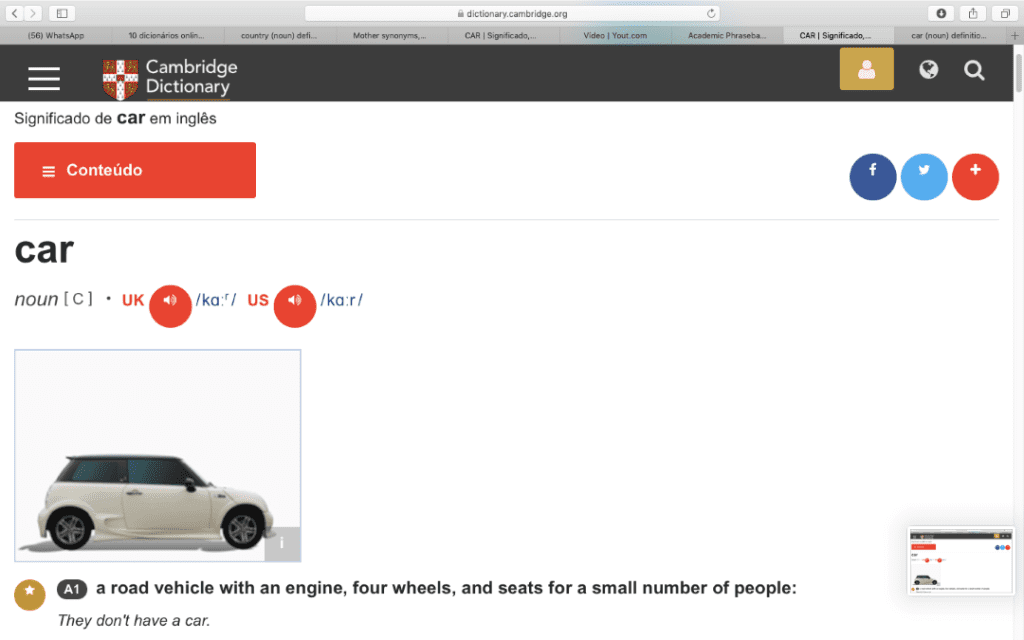The image size is (1024, 640).
Task: Toggle the Safari sidebar button
Action: coord(62,13)
